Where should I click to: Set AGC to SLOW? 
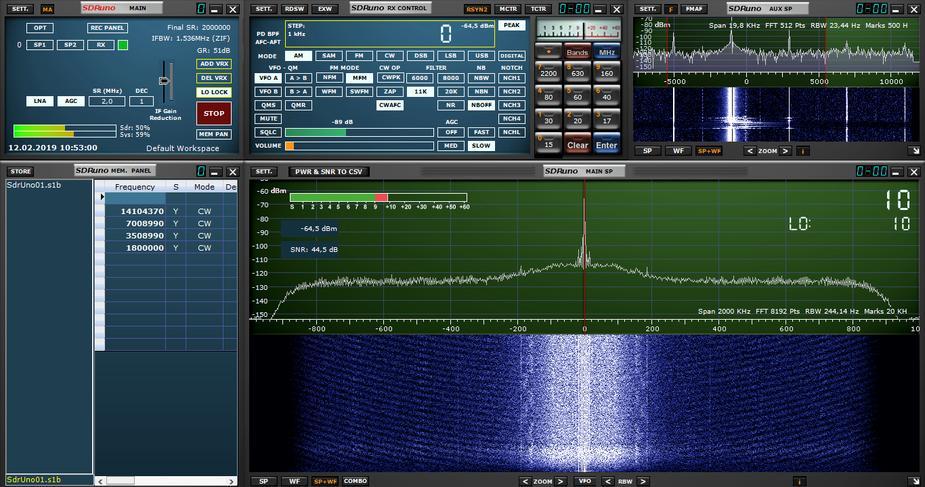481,146
